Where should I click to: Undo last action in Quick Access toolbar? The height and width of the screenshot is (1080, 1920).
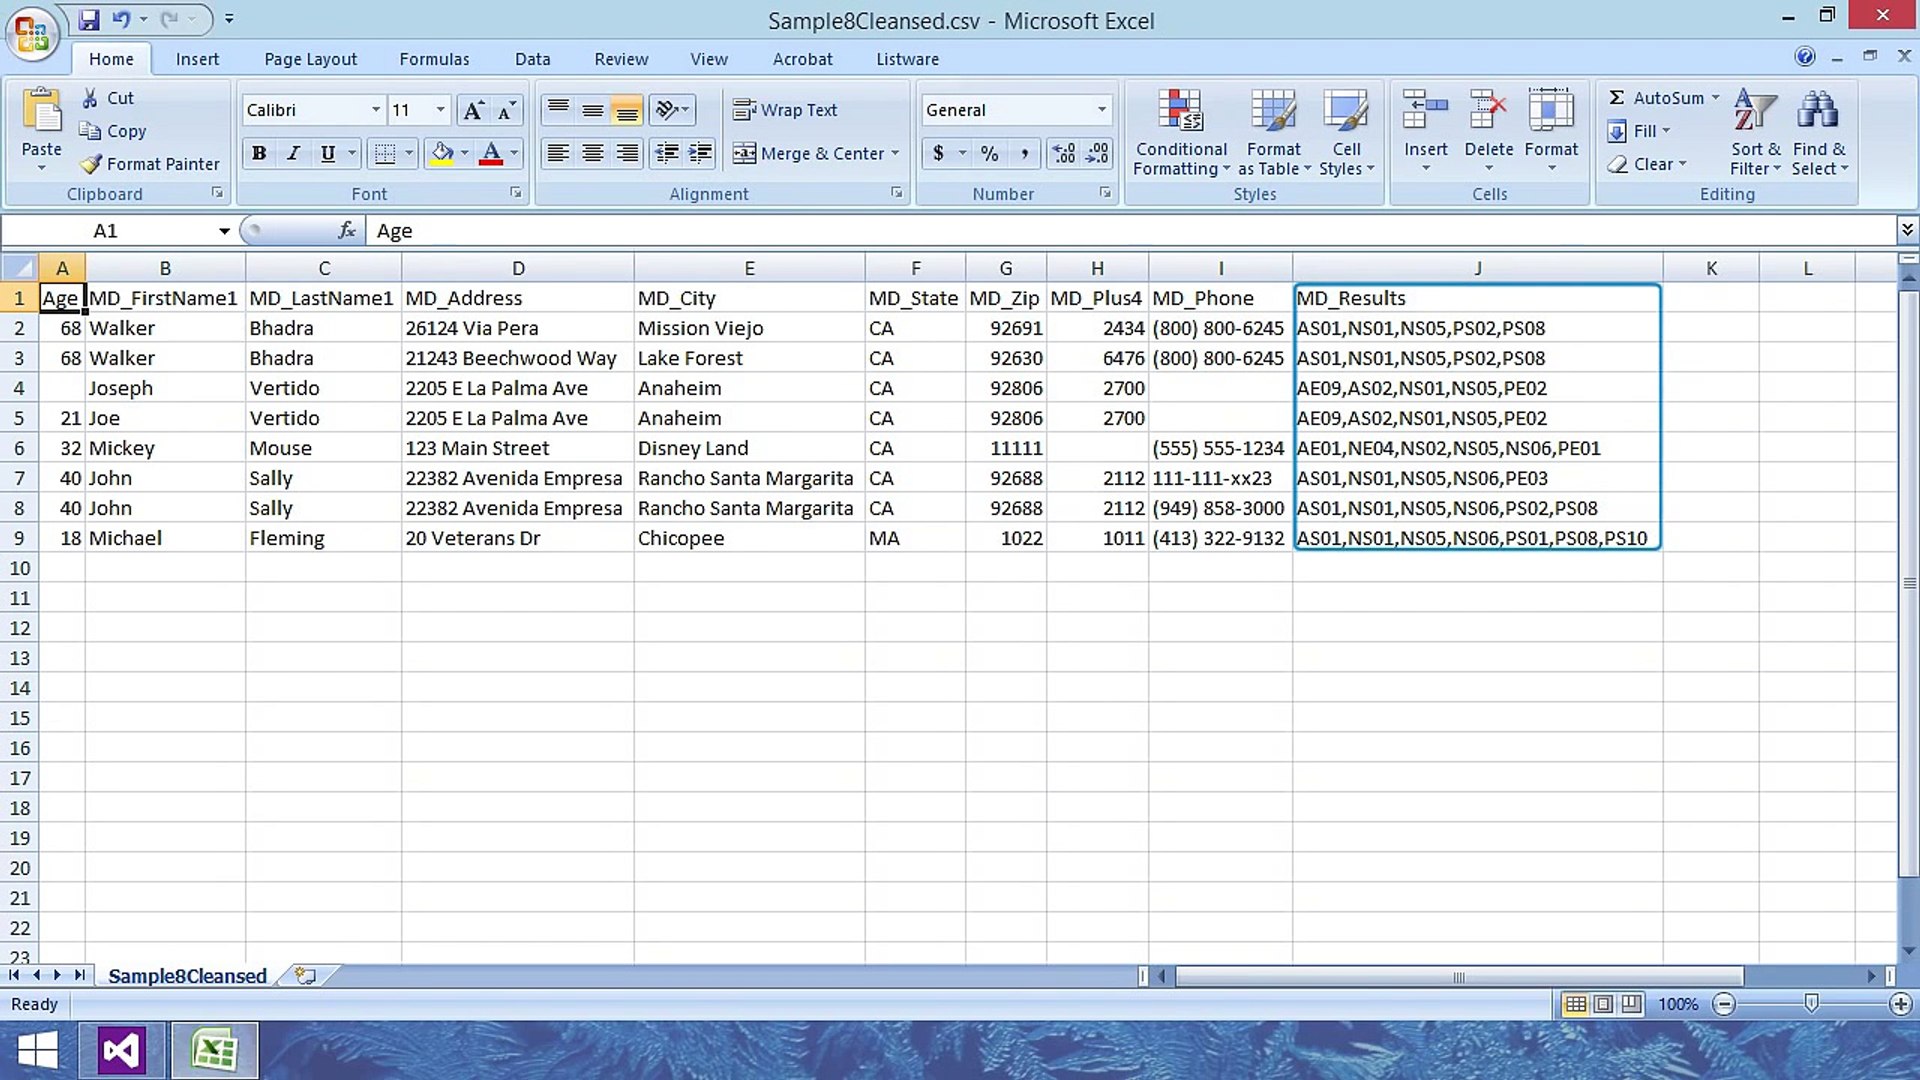[121, 19]
